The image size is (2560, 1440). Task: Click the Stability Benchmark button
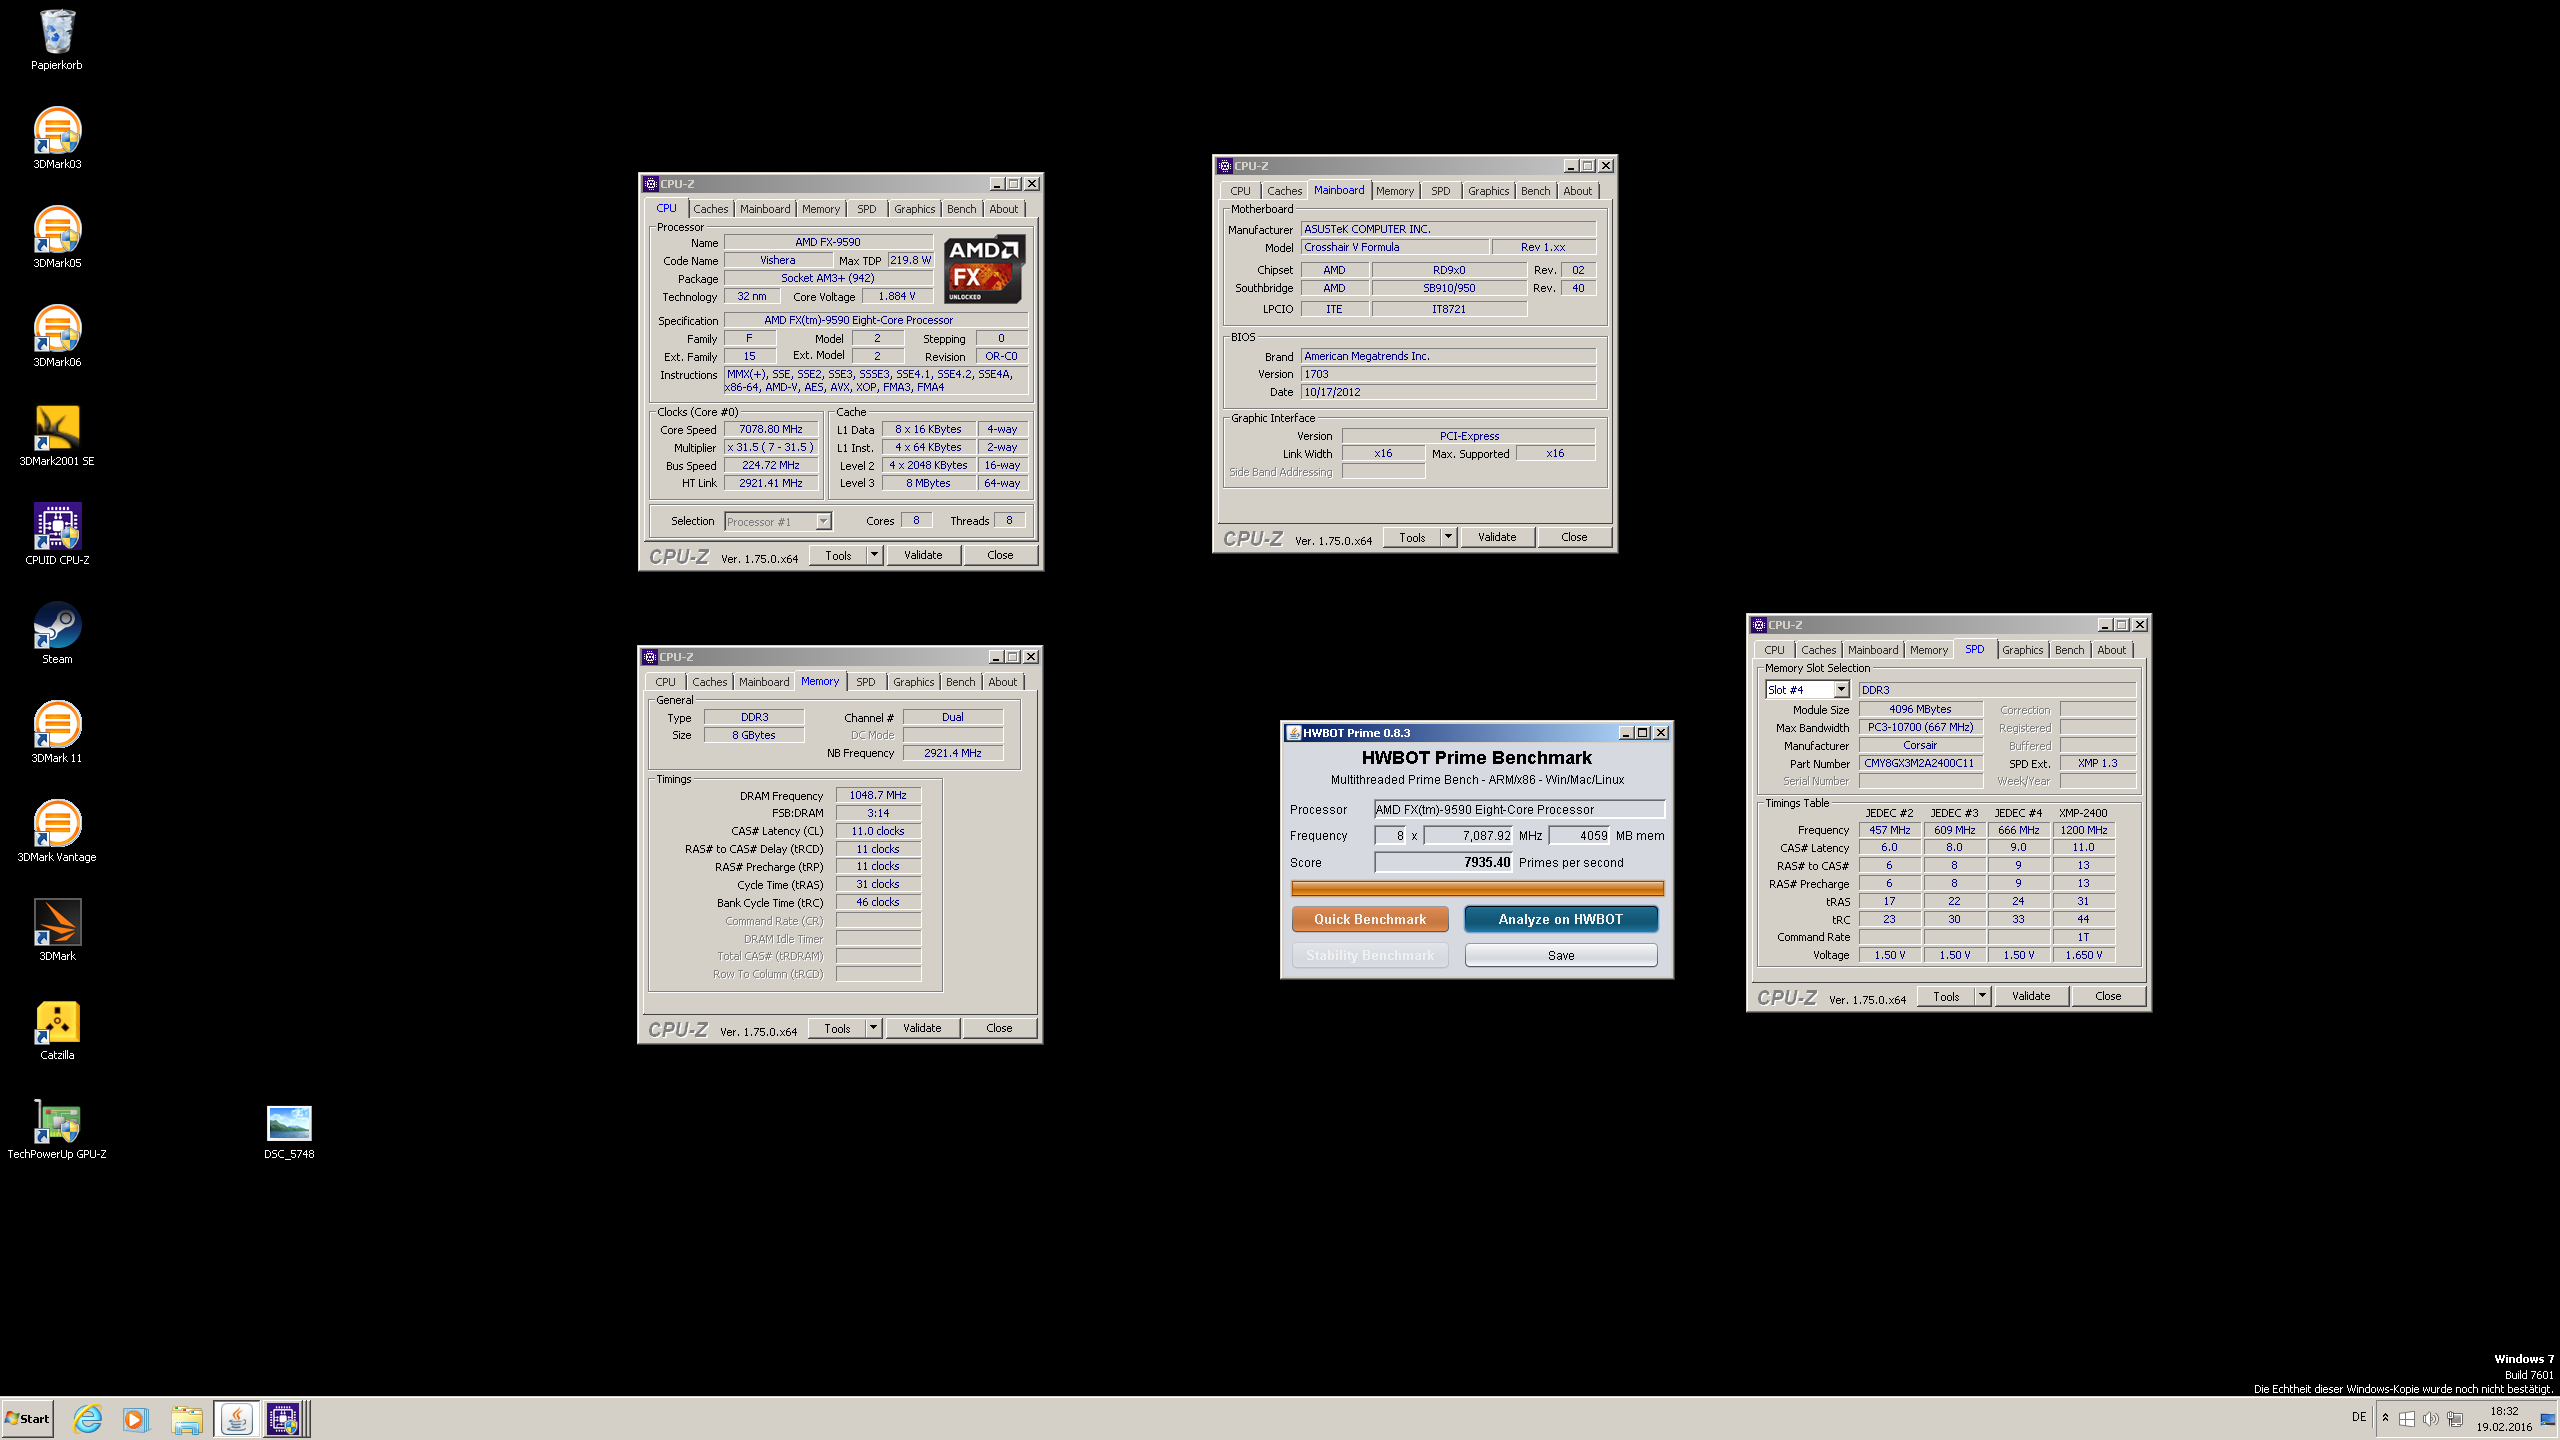coord(1370,955)
